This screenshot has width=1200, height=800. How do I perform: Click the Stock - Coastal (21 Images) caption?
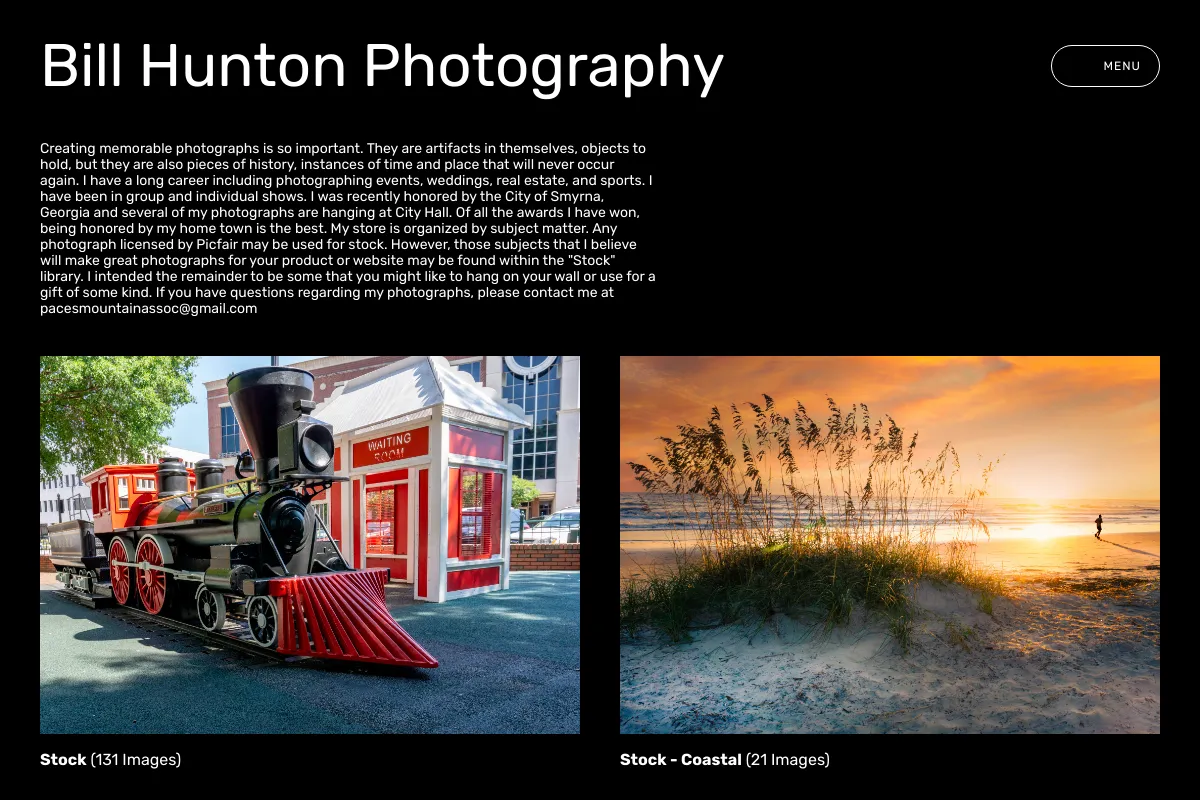coord(725,760)
